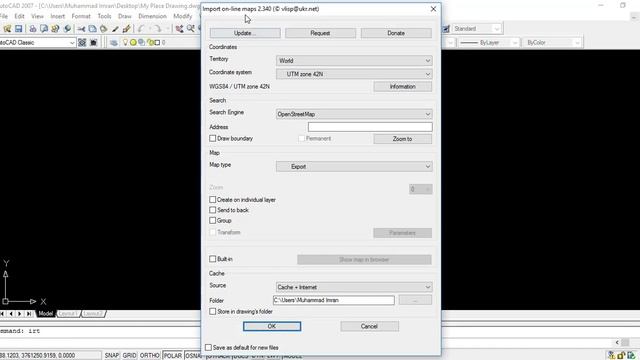Toggle the Built-in checkbox
640x360 pixels.
click(213, 259)
